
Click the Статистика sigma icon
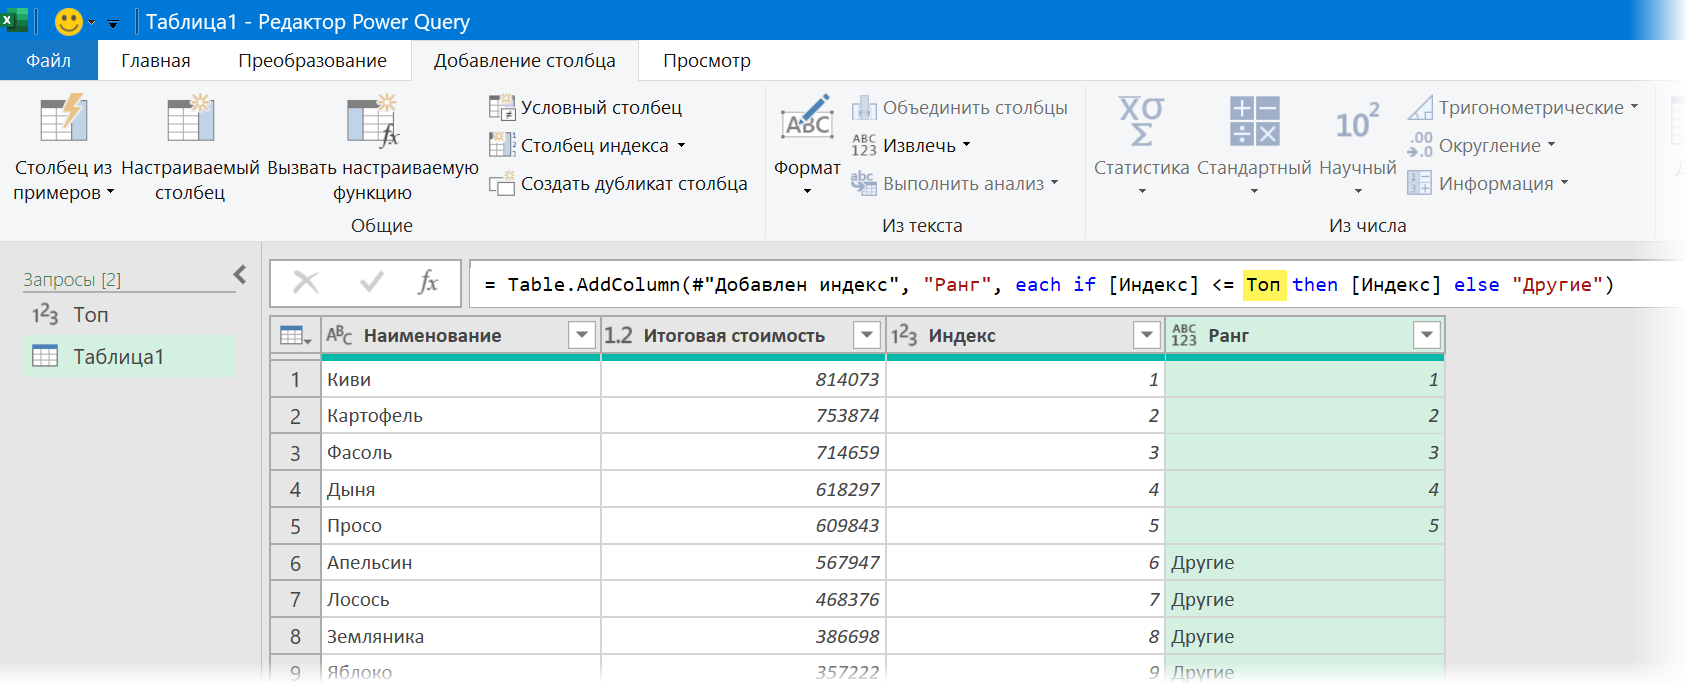(1141, 120)
